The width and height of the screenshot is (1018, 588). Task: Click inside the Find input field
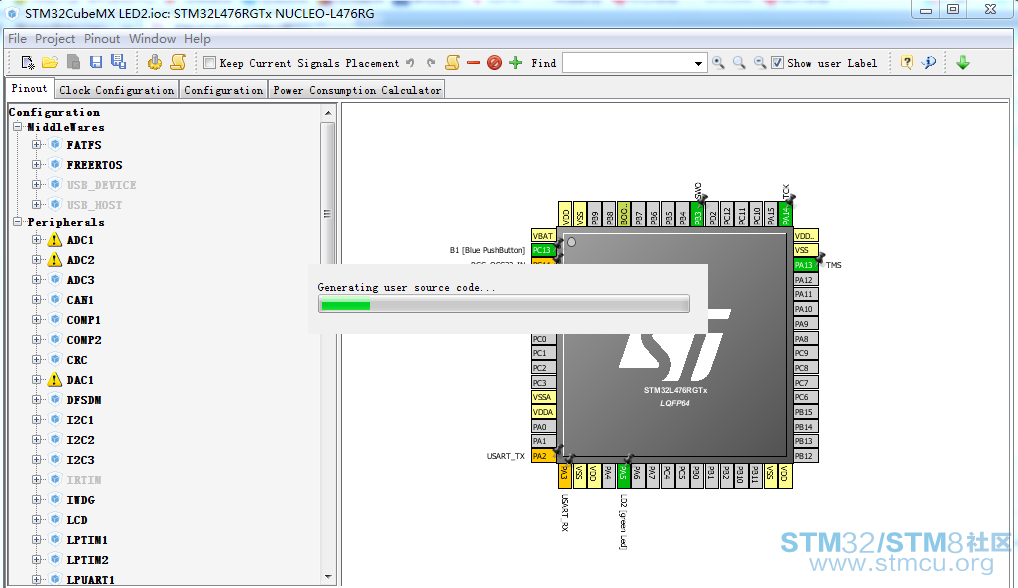tap(627, 64)
